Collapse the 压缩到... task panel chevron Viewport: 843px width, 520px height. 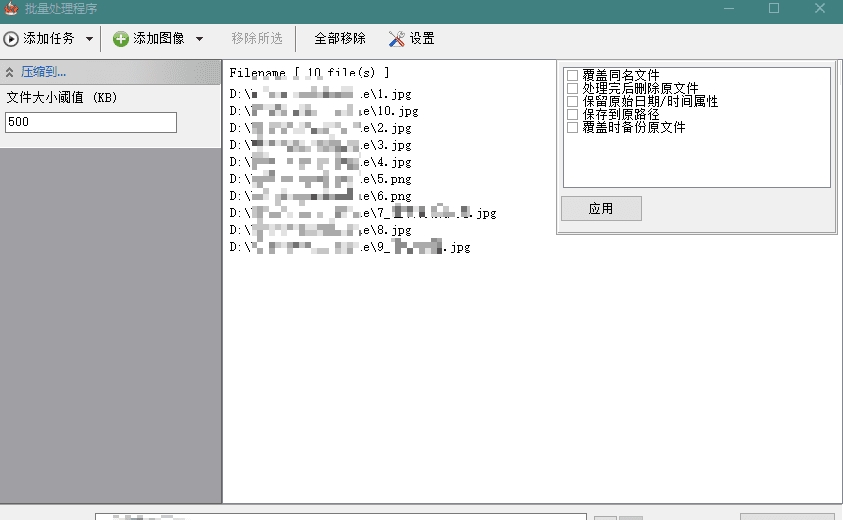pos(10,72)
